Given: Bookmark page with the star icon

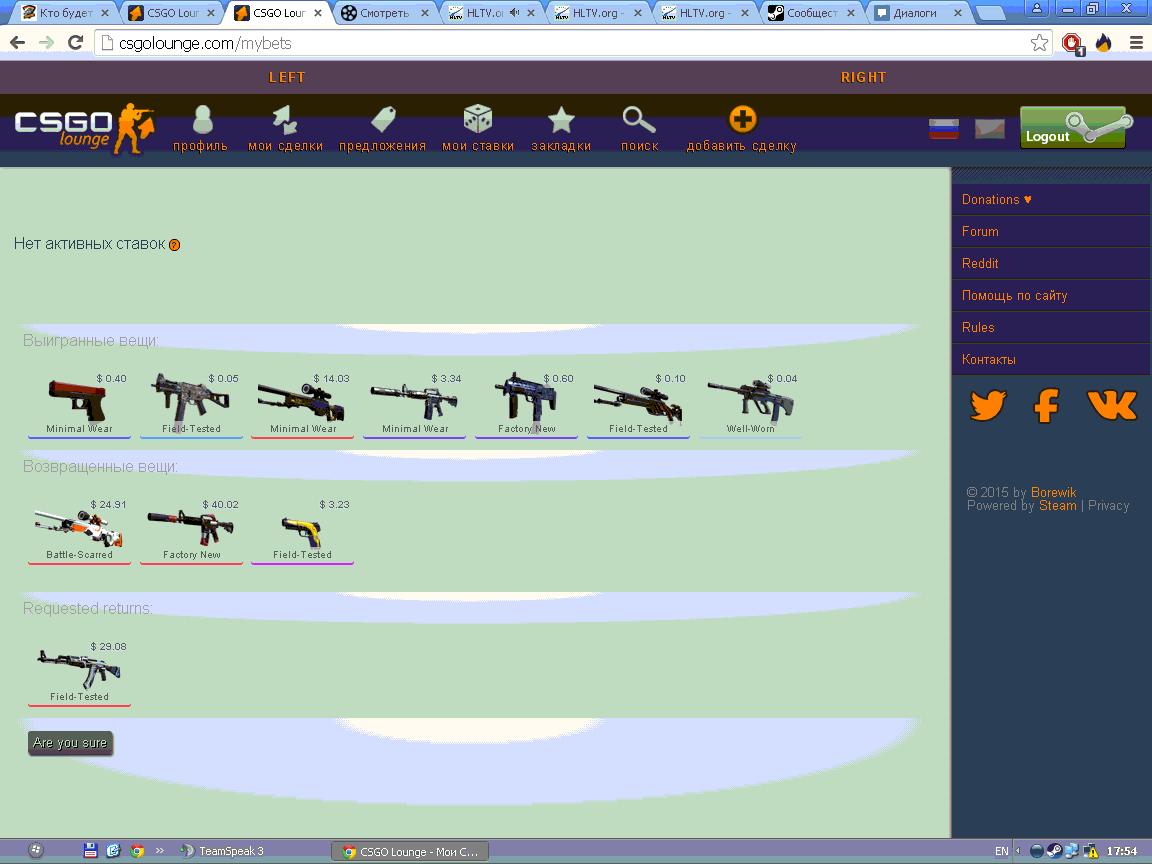Looking at the screenshot, I should (x=1039, y=43).
